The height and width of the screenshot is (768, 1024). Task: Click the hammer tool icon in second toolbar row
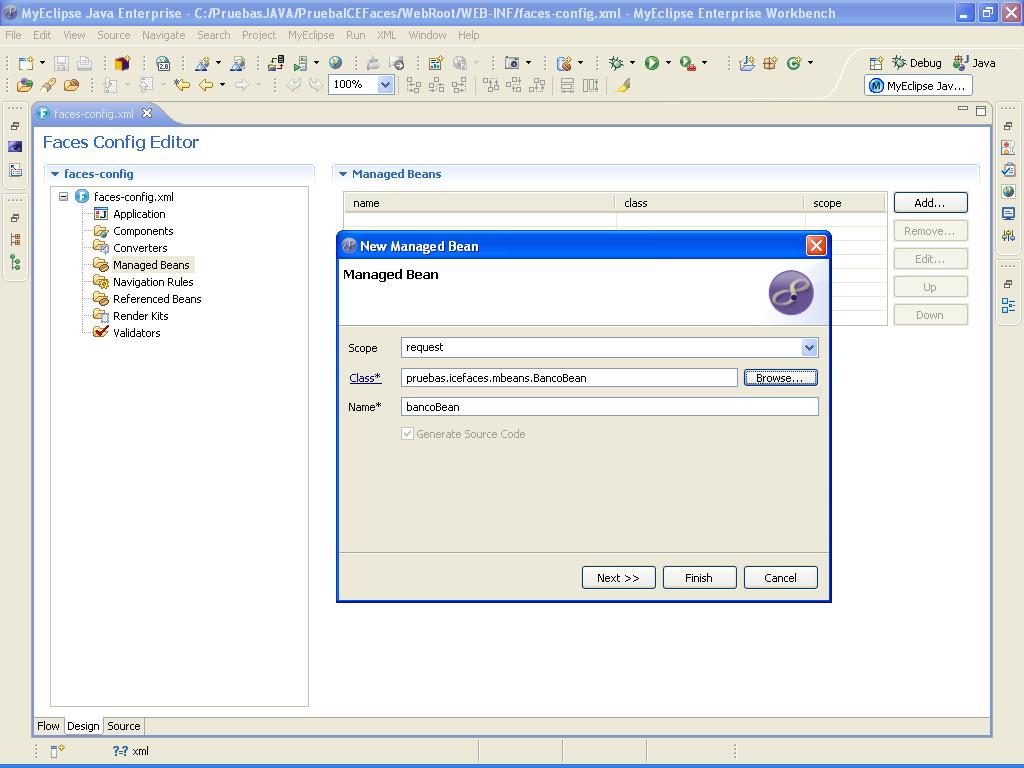(48, 84)
